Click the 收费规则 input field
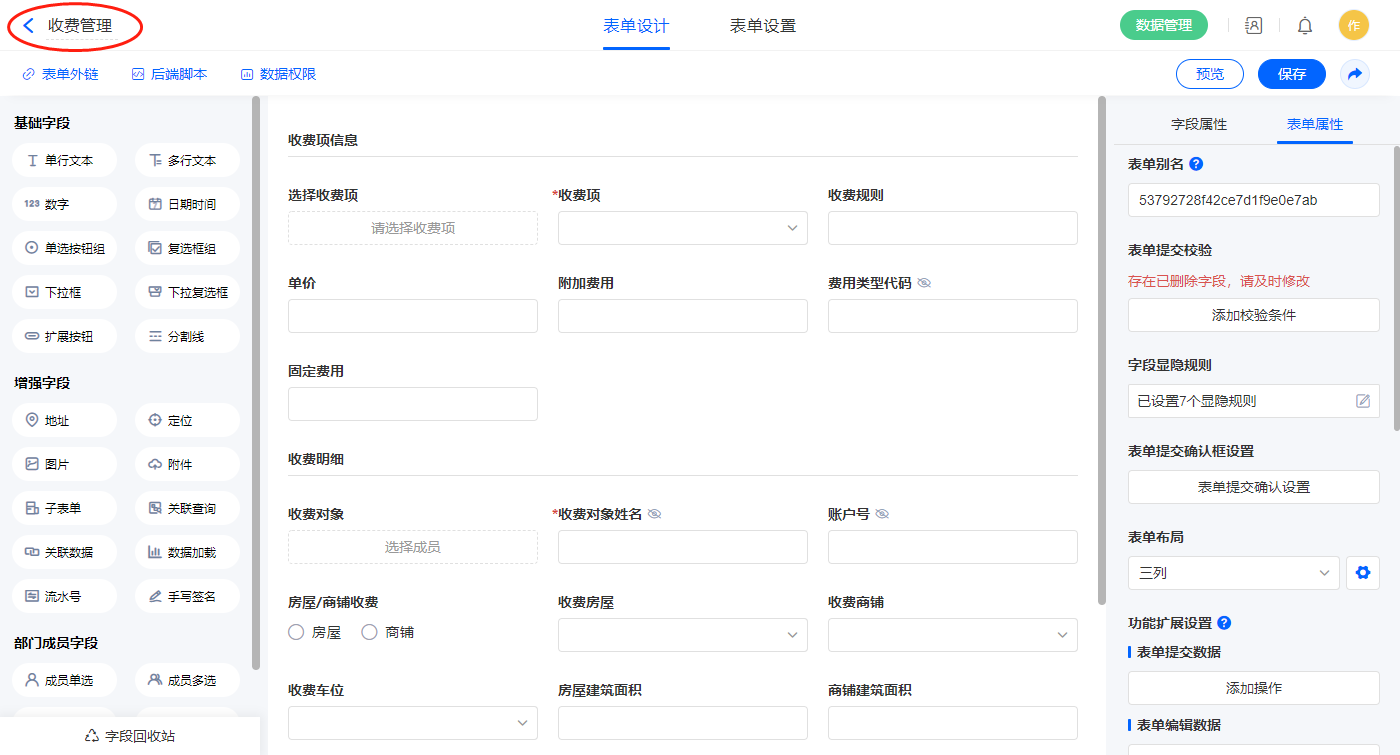 pos(953,228)
